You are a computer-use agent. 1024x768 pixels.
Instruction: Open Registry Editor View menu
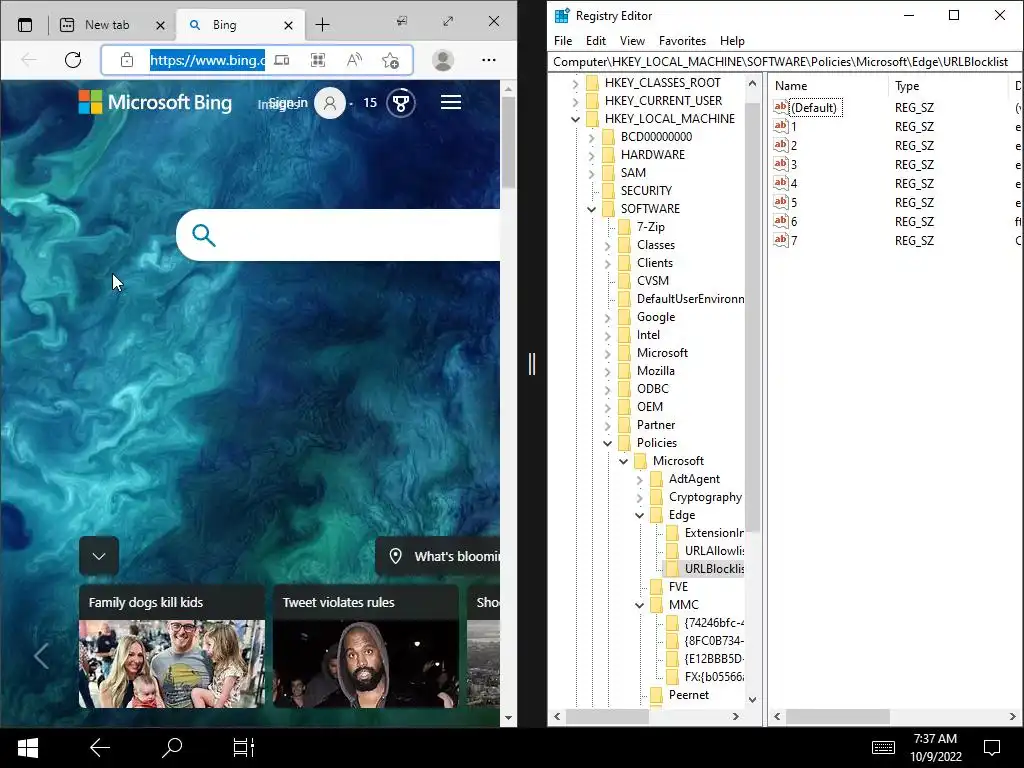(x=632, y=40)
